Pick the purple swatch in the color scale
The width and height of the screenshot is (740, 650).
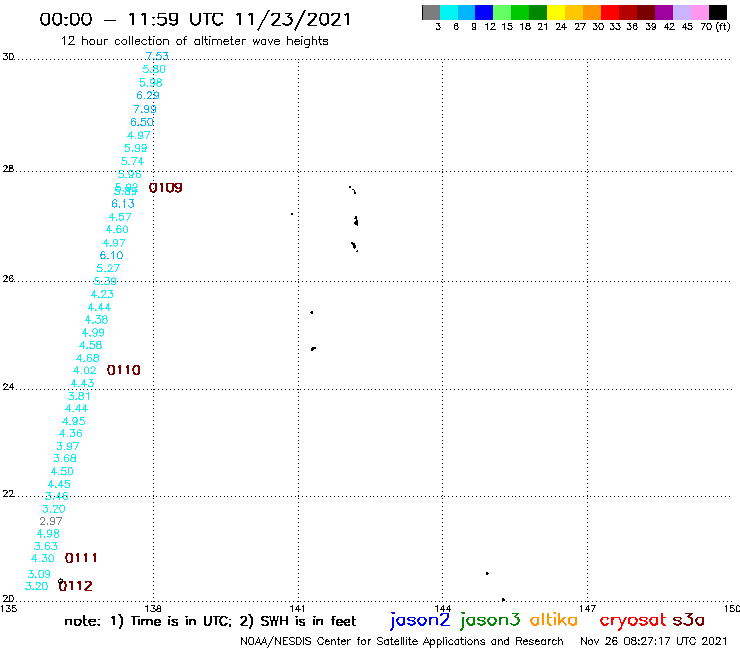coord(664,12)
